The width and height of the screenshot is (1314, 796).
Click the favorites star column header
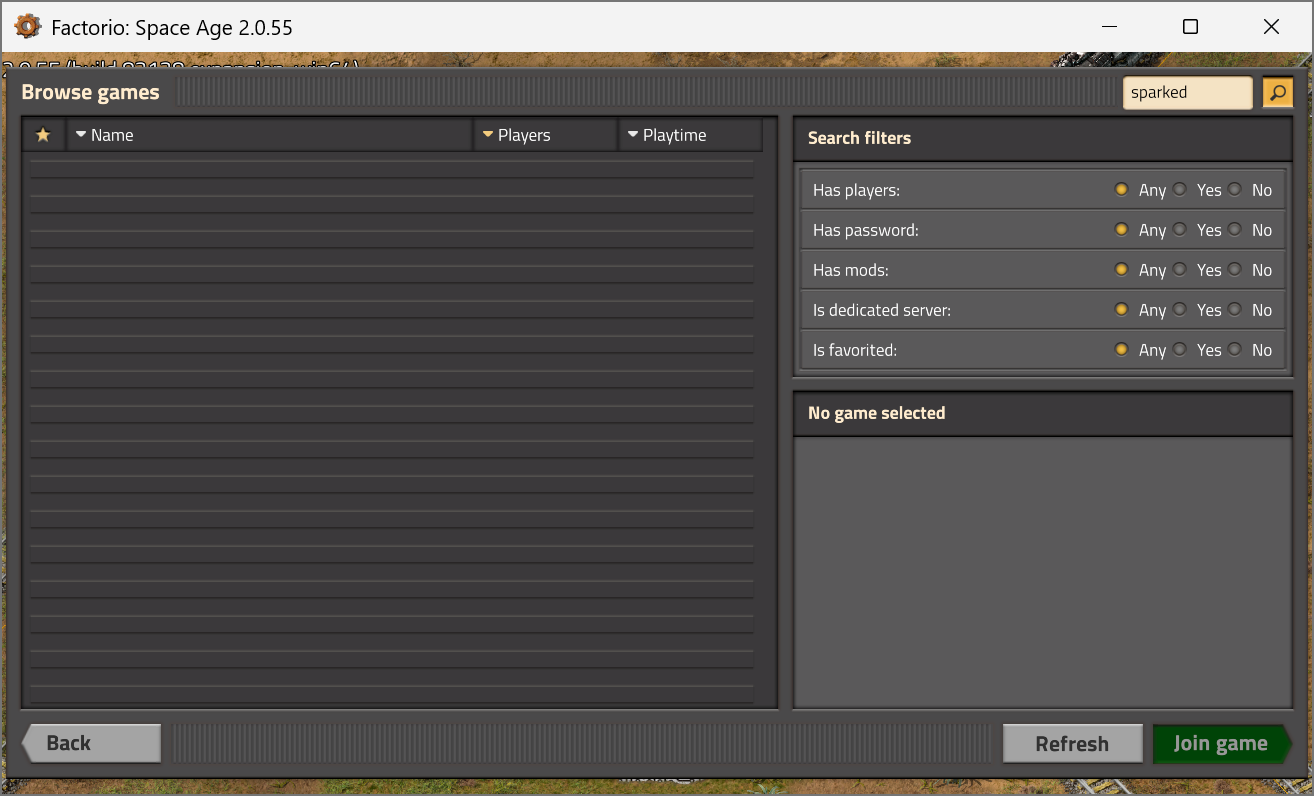point(43,135)
